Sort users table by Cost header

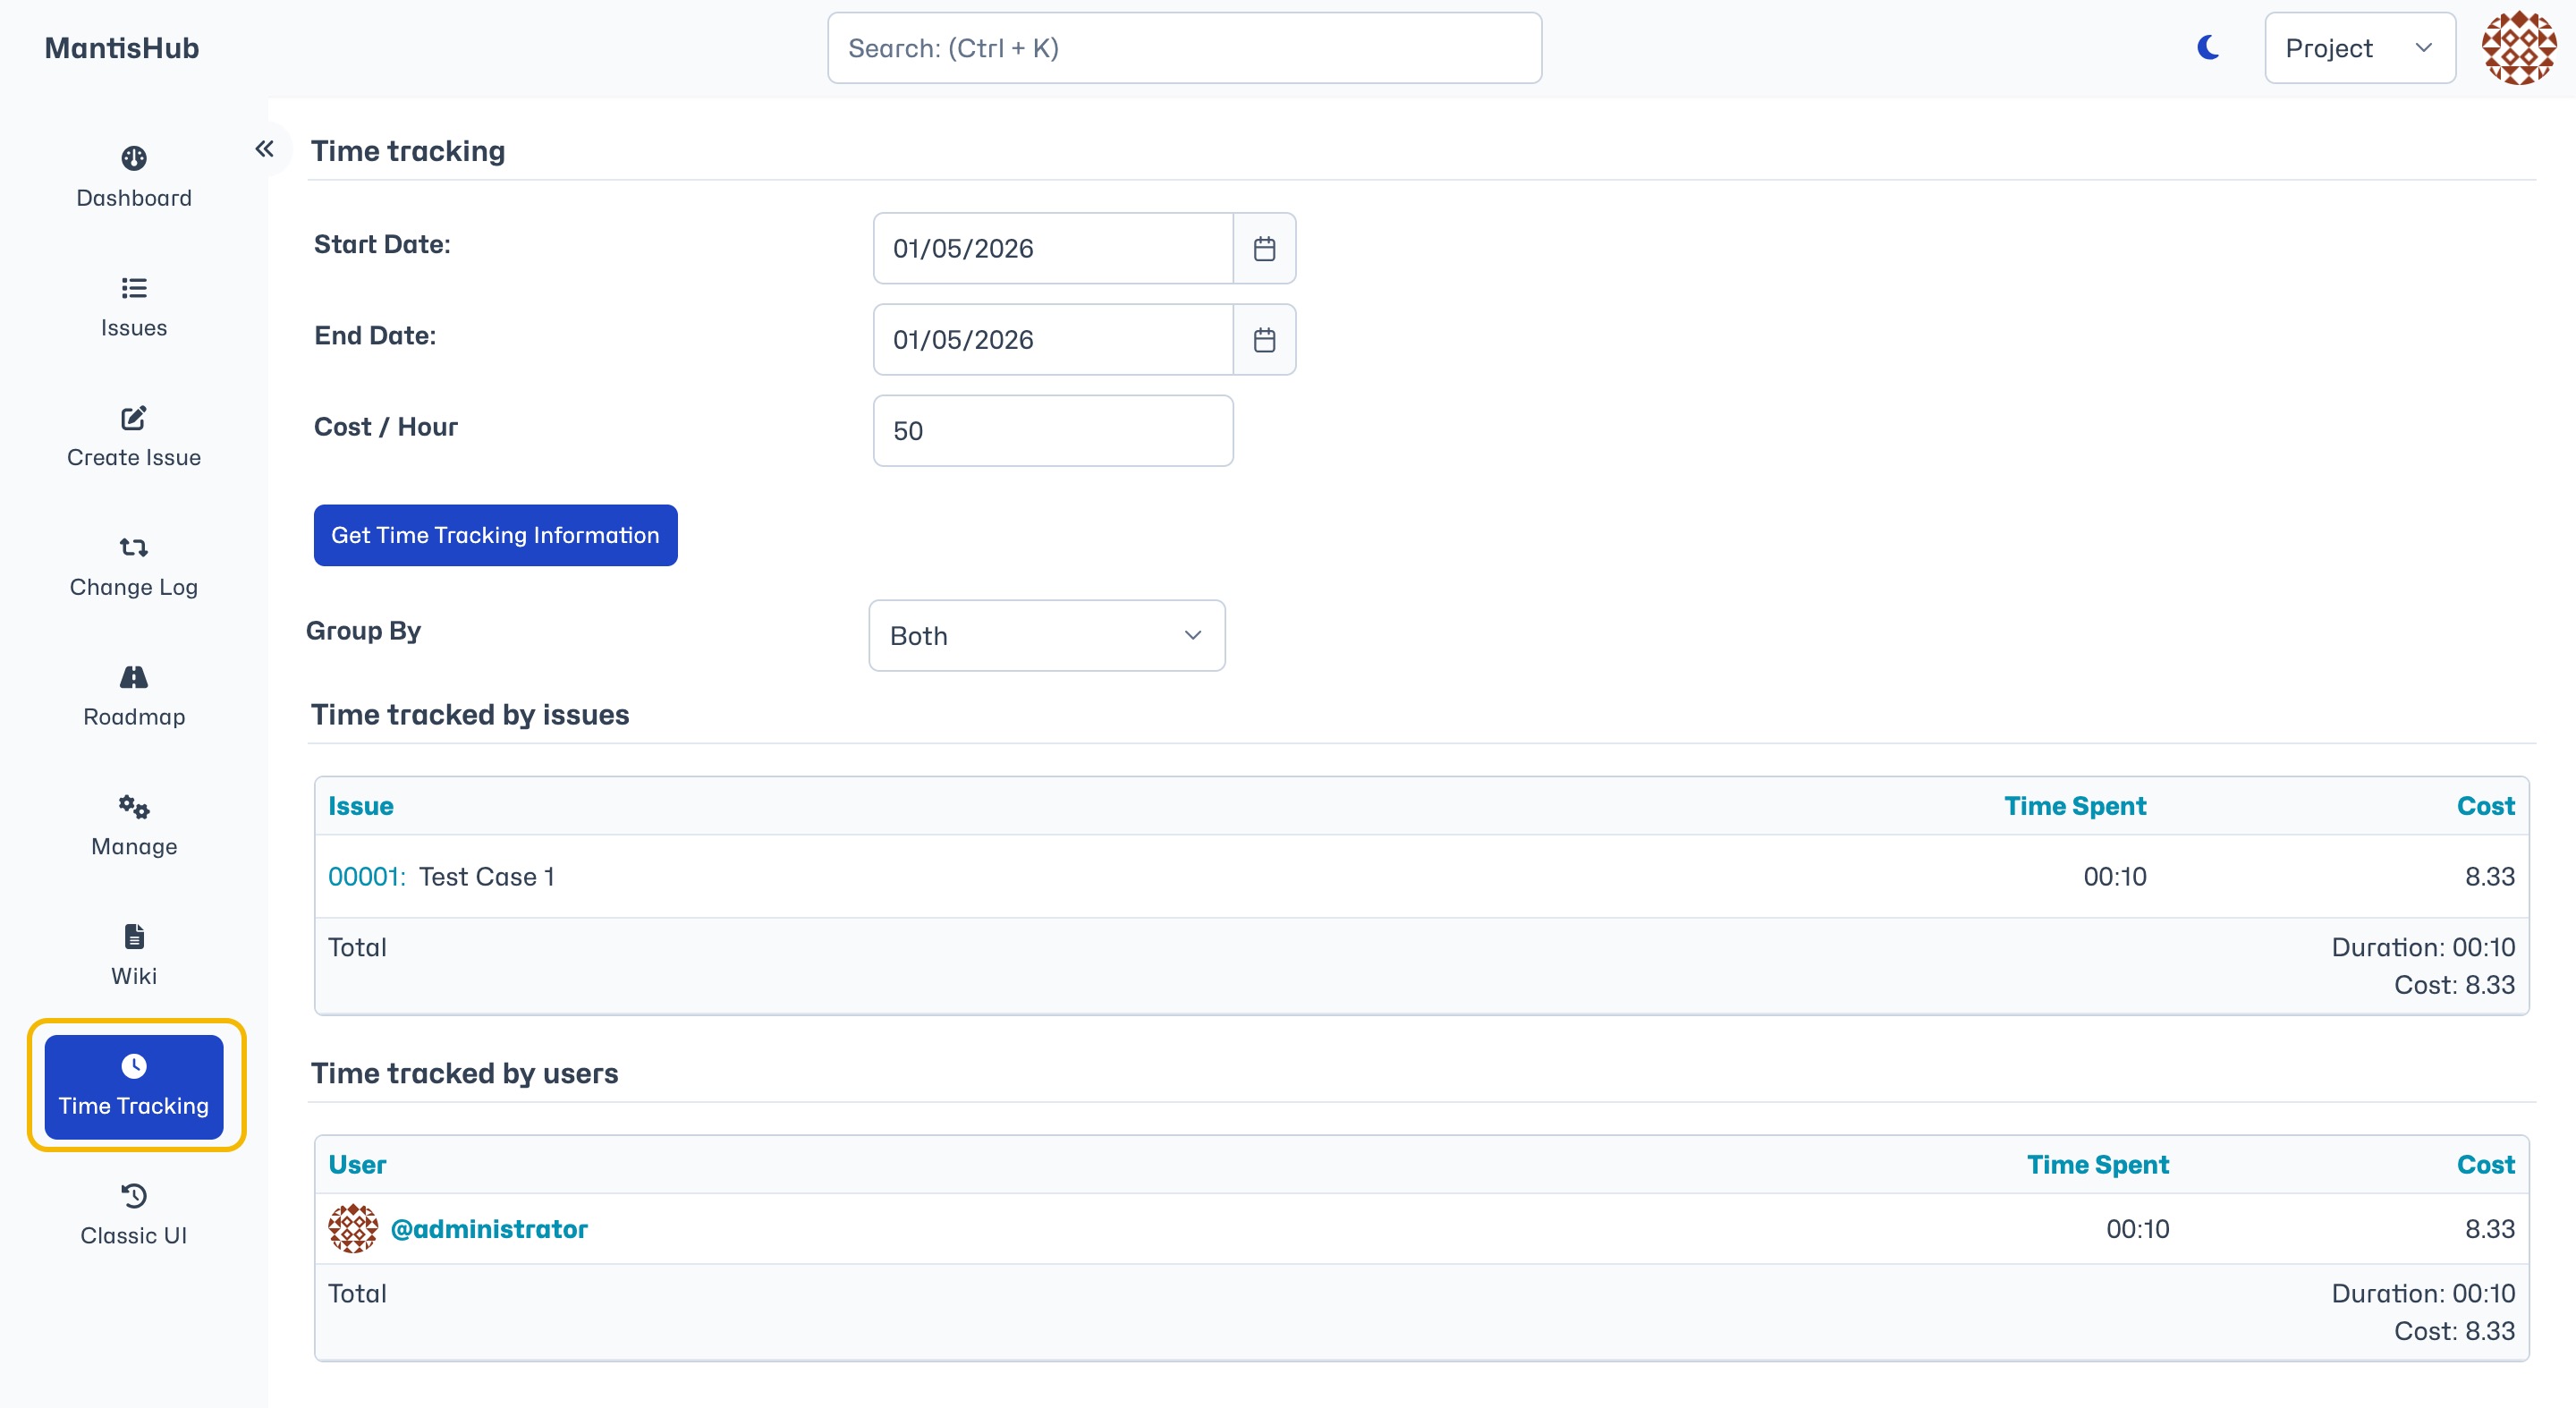point(2485,1164)
